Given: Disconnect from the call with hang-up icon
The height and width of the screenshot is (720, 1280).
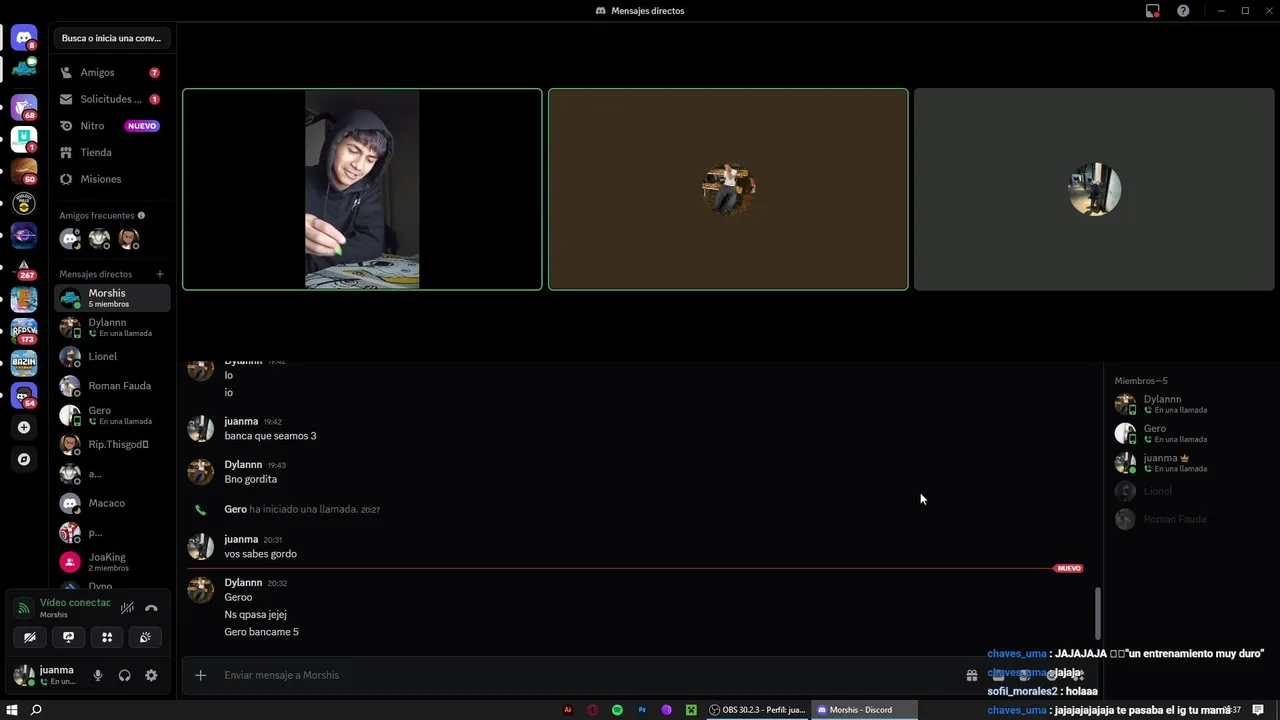Looking at the screenshot, I should (151, 608).
